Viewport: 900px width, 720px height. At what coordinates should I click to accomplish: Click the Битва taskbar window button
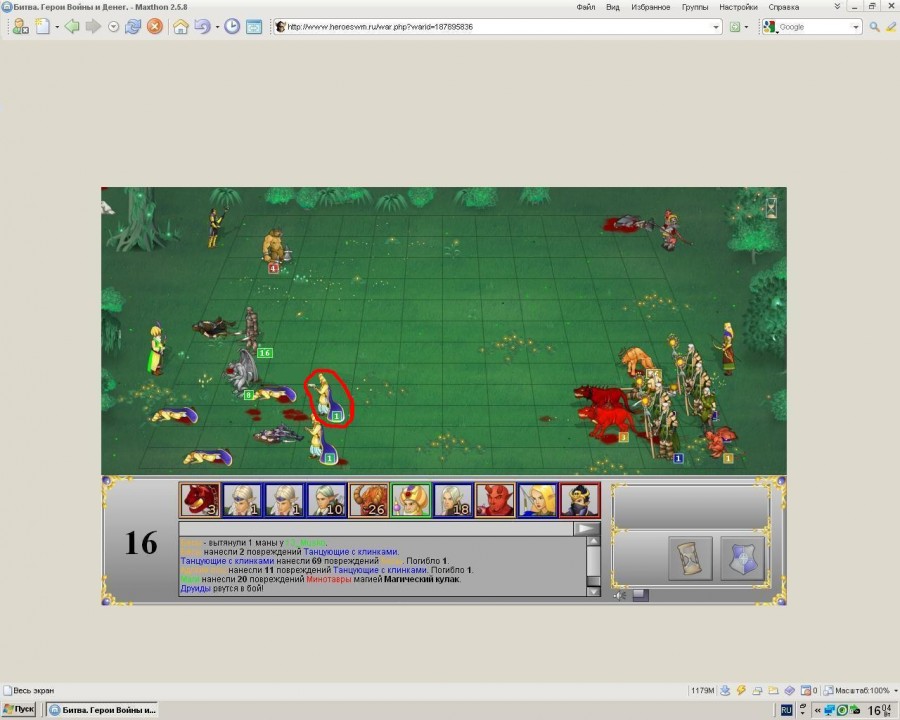click(102, 710)
